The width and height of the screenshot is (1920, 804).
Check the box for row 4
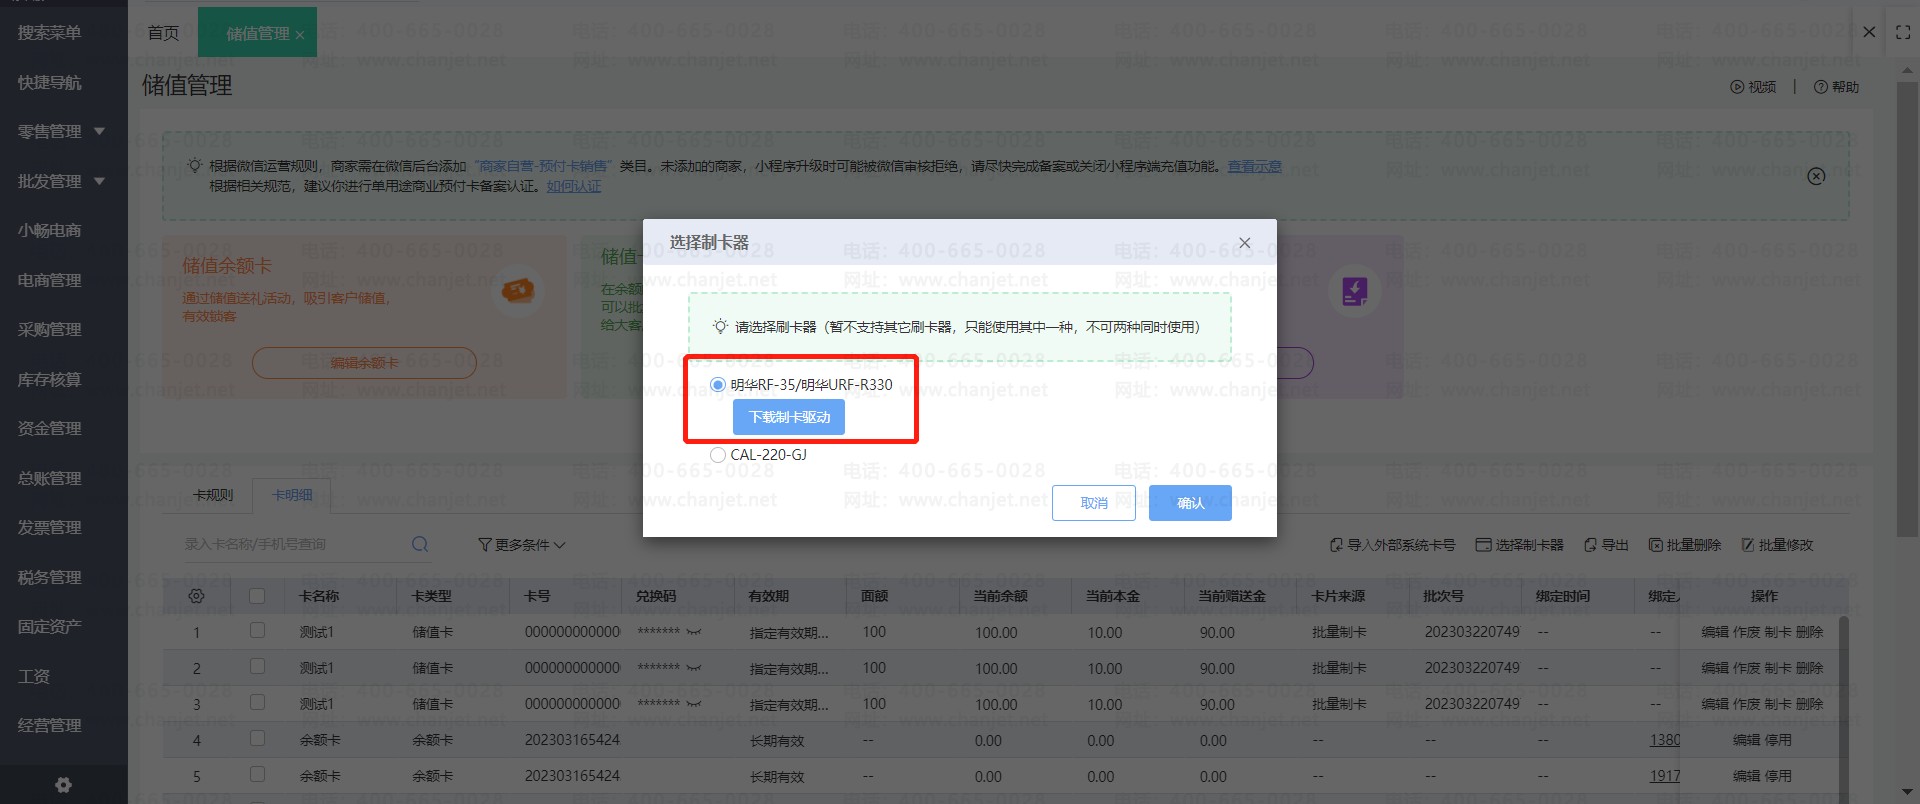257,739
